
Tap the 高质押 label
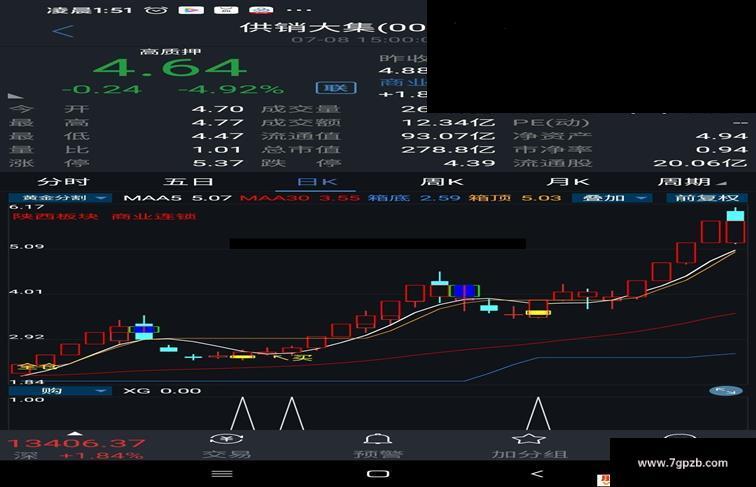(171, 51)
